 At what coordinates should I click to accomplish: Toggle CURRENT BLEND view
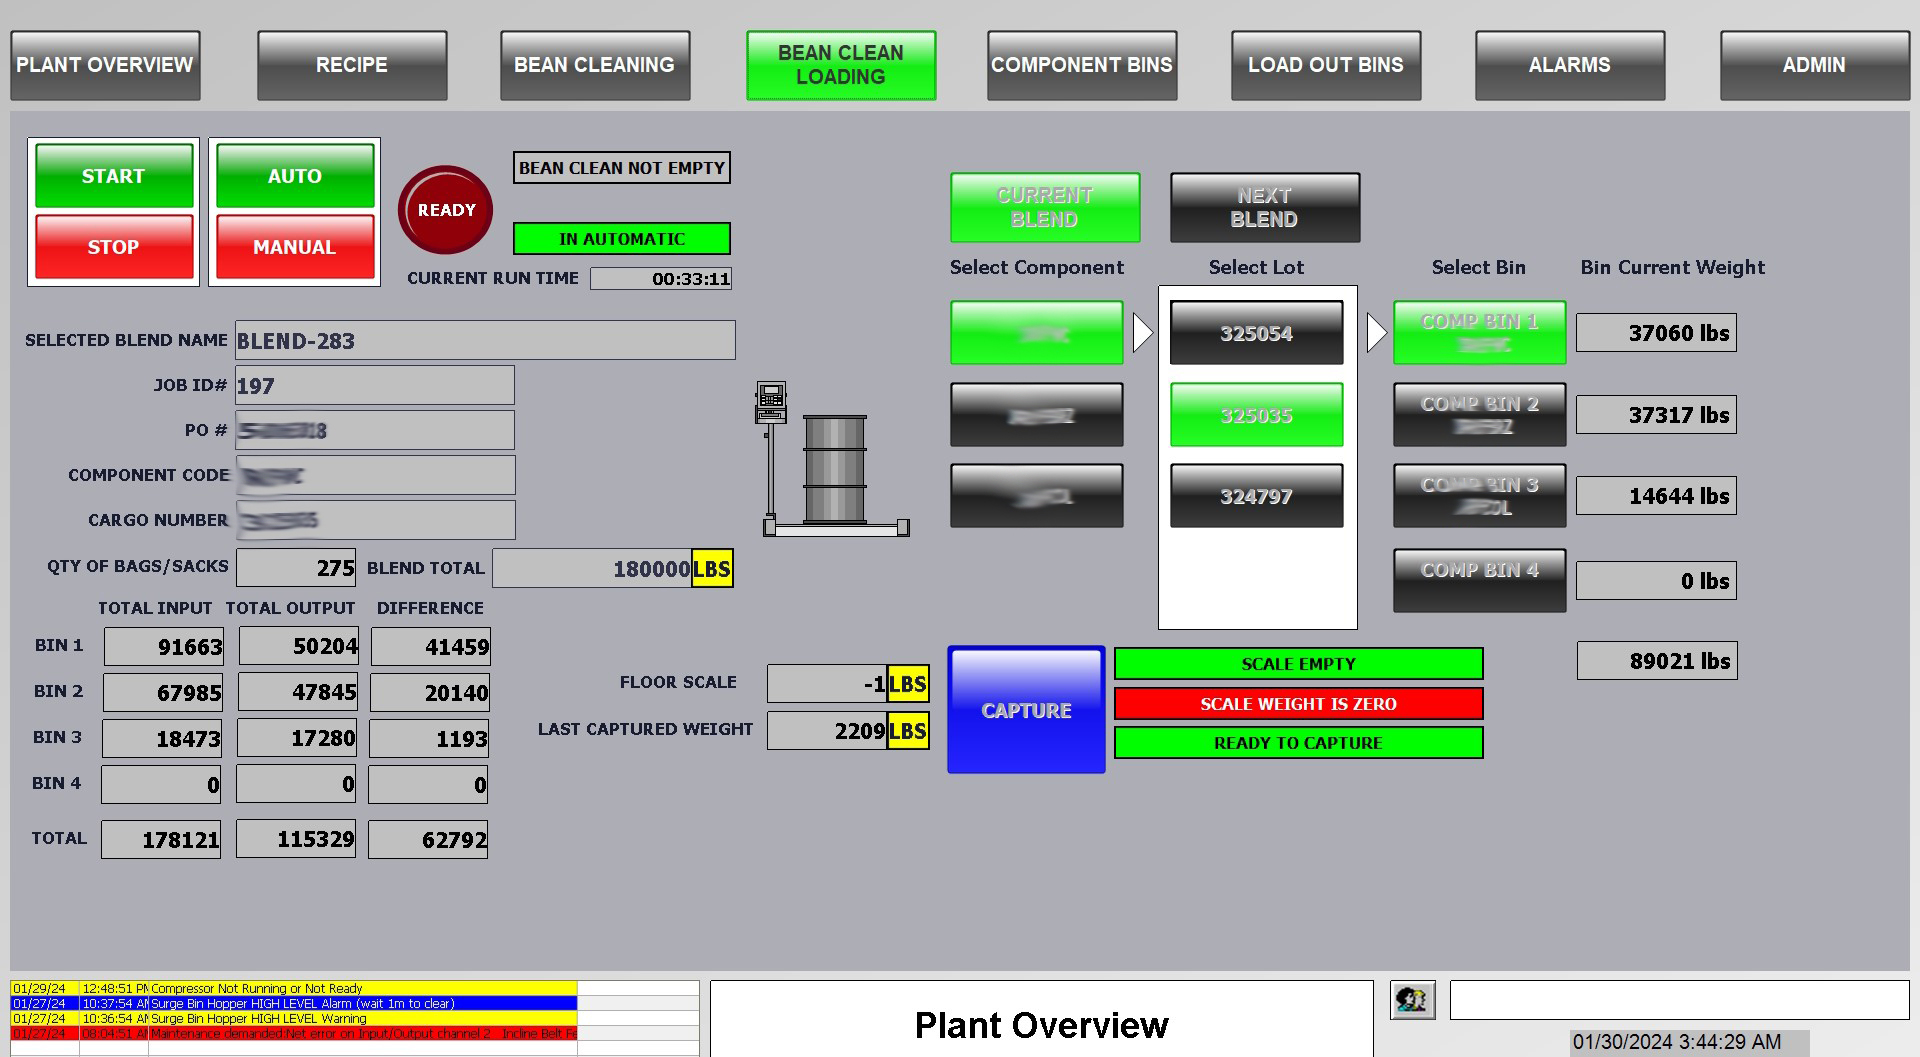pos(1044,208)
